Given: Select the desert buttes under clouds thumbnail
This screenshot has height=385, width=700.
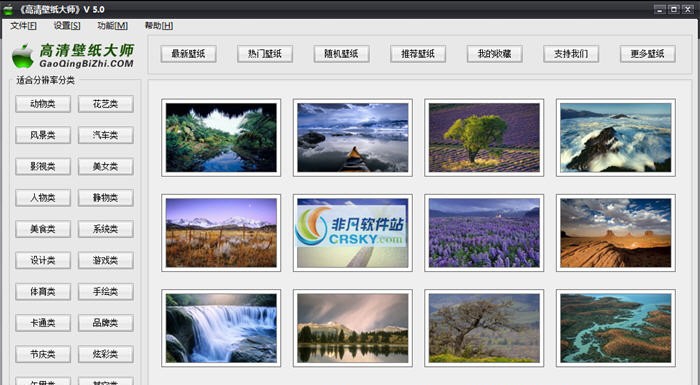Looking at the screenshot, I should (616, 233).
